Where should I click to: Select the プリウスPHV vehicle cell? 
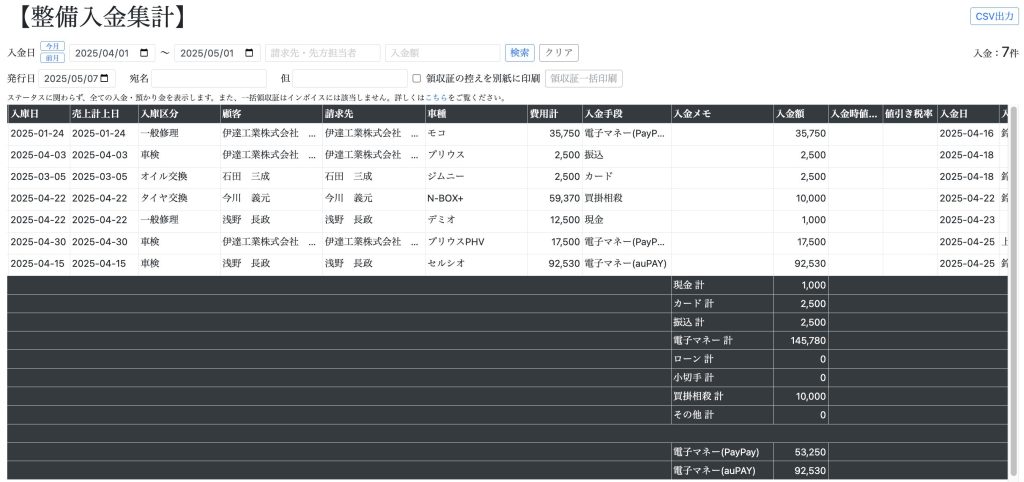(476, 242)
